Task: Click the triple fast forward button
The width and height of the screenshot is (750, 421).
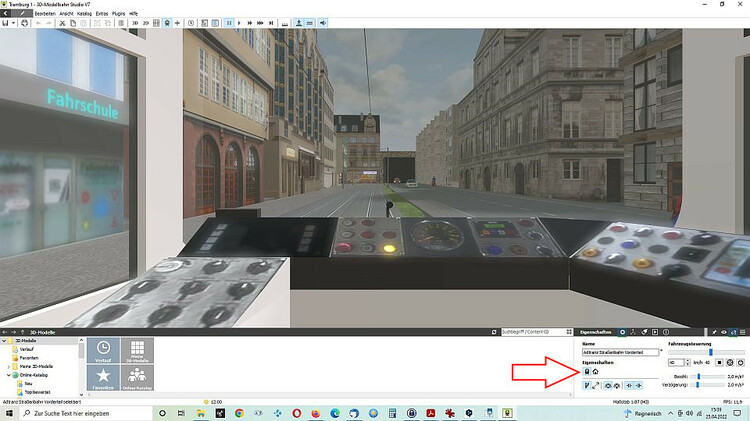Action: click(x=260, y=23)
